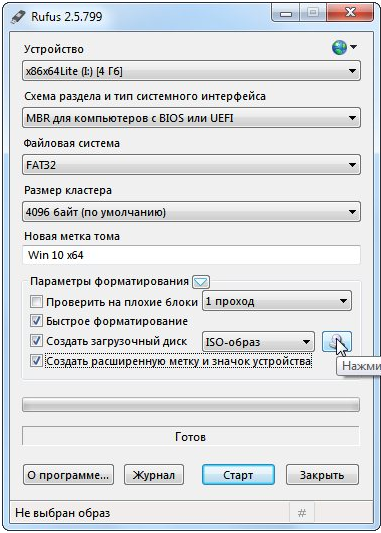The width and height of the screenshot is (381, 533).
Task: Toggle 'Создать загрузочный диск' checkbox
Action: (x=36, y=341)
